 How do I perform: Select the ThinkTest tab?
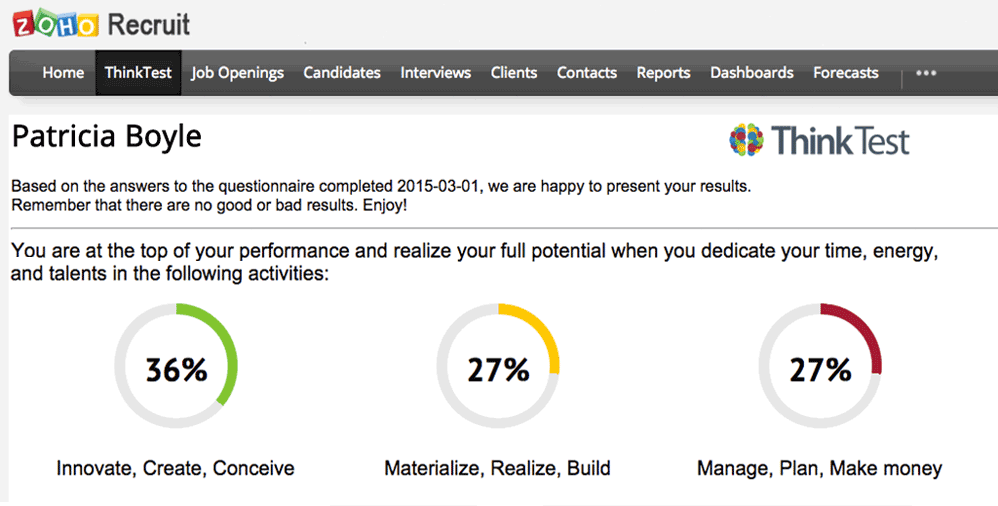click(x=138, y=73)
